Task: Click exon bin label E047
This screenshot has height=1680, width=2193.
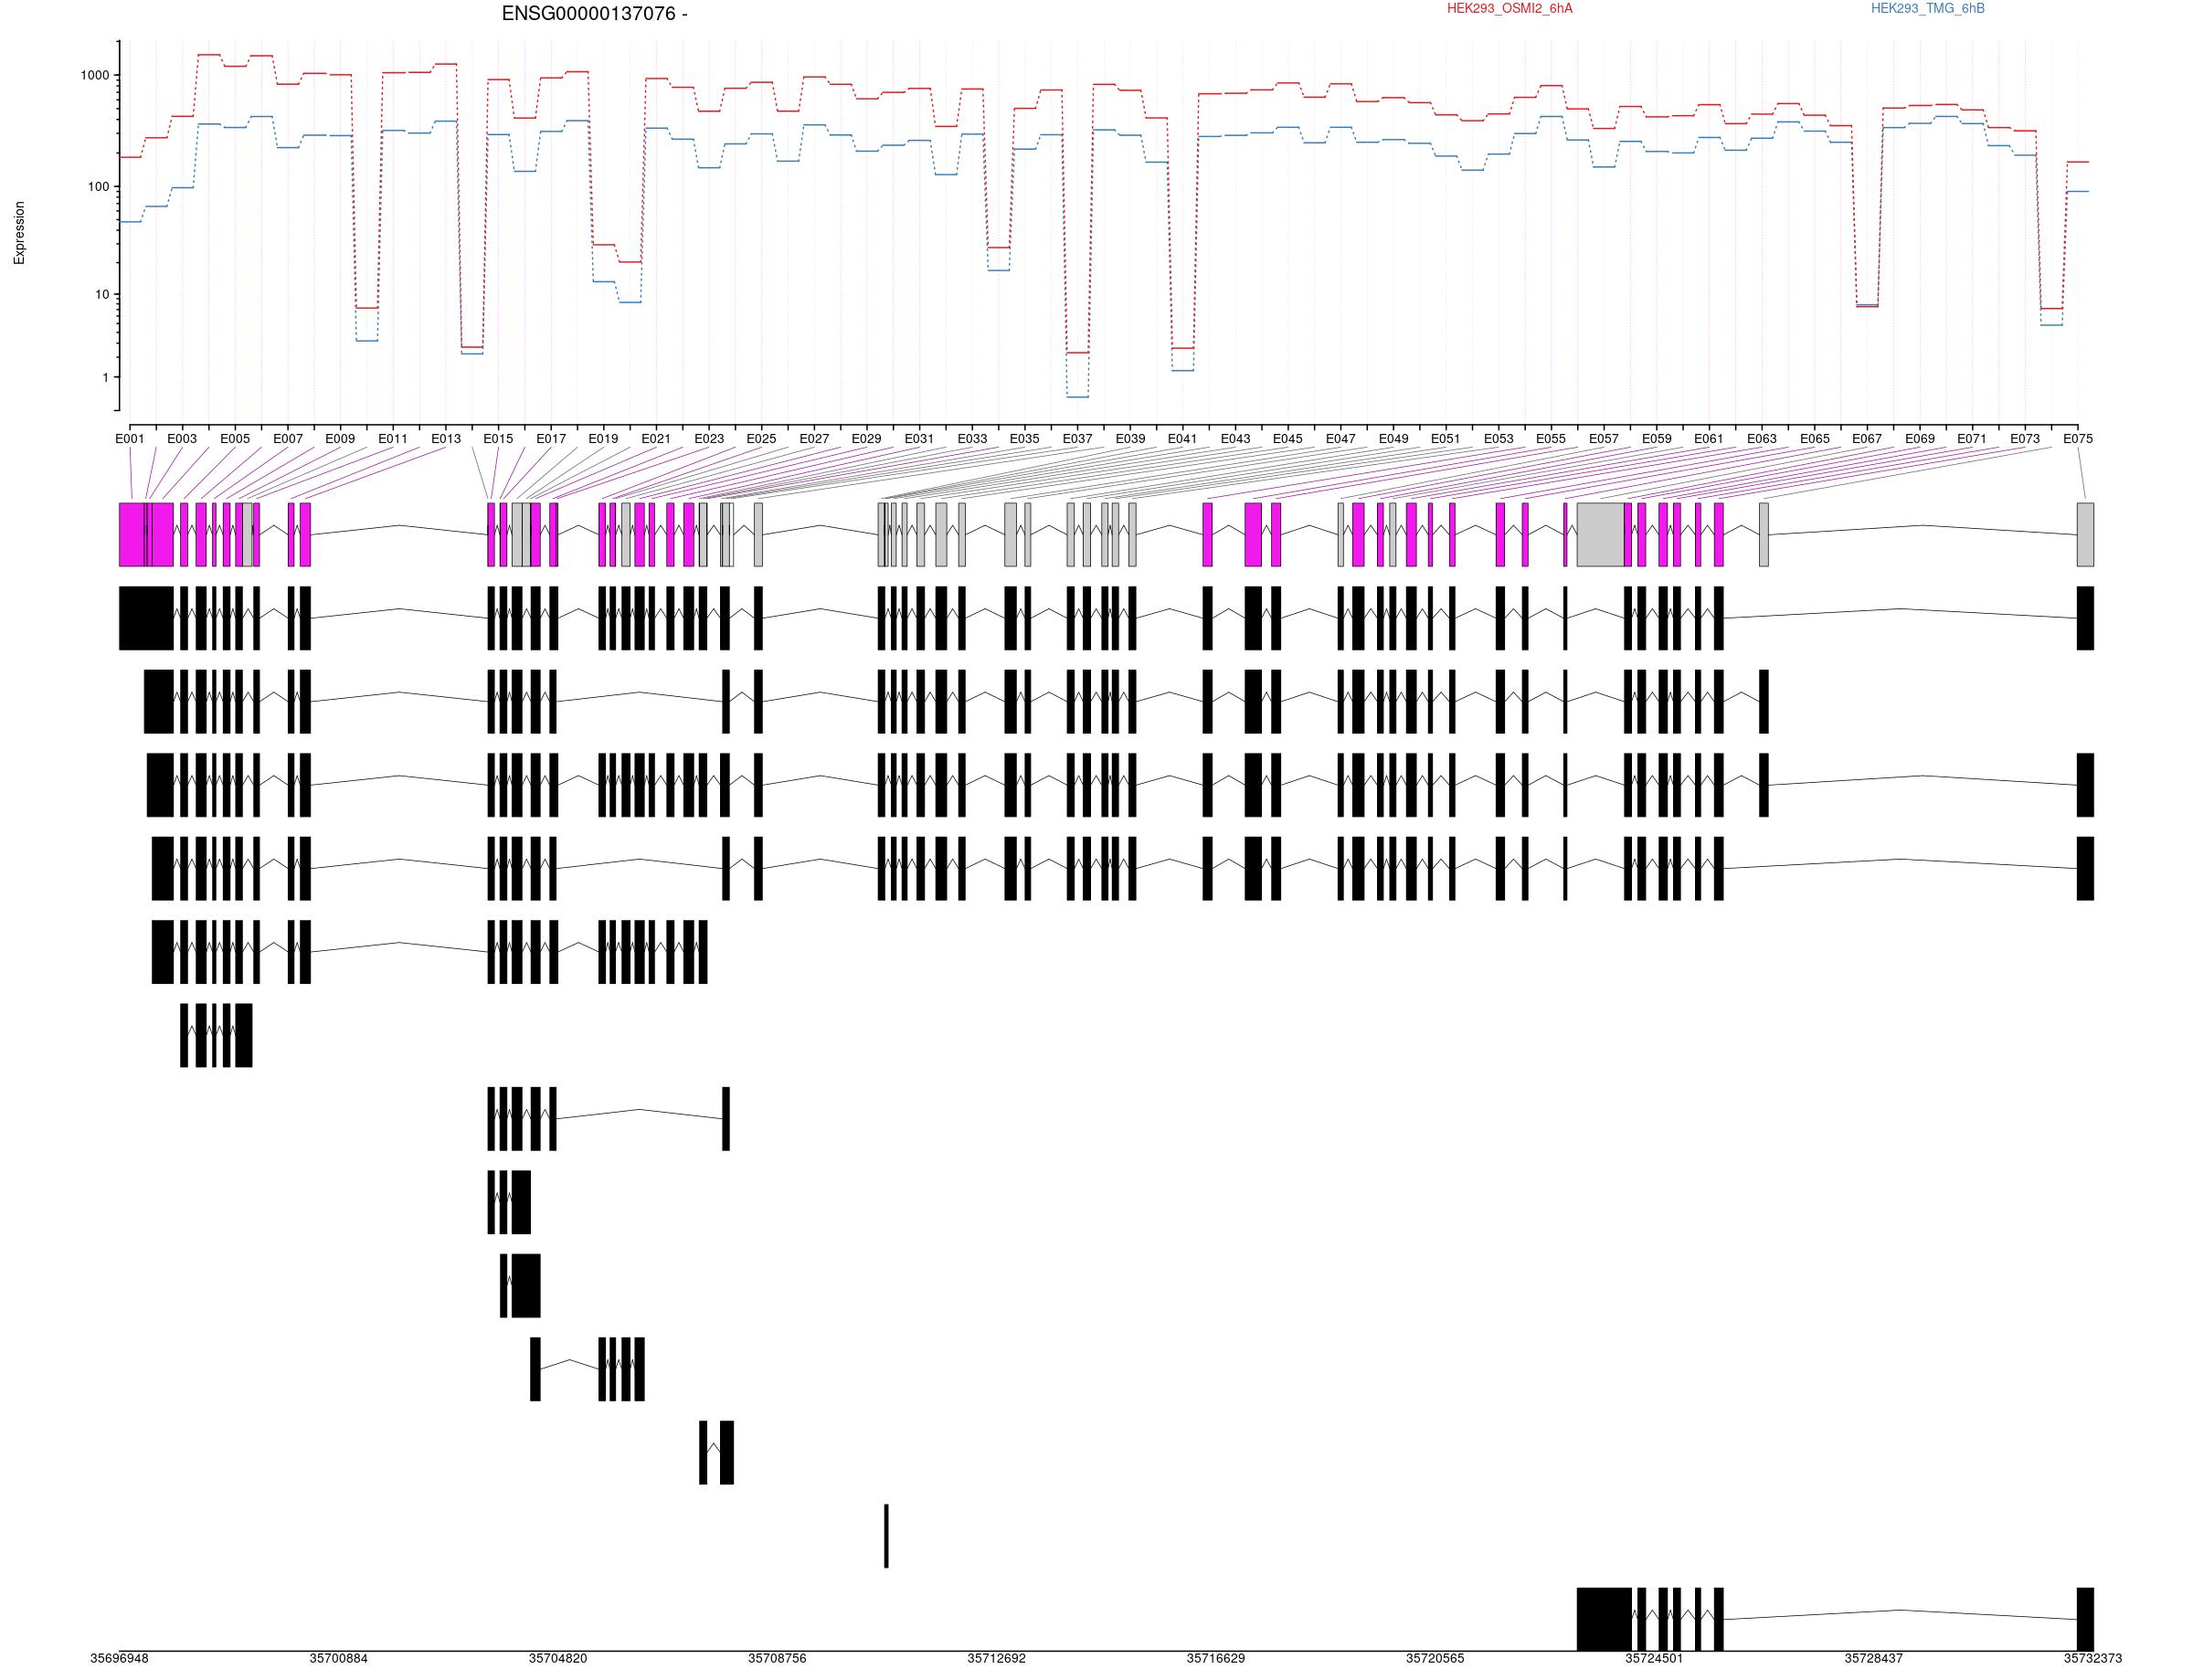Action: pyautogui.click(x=1340, y=439)
